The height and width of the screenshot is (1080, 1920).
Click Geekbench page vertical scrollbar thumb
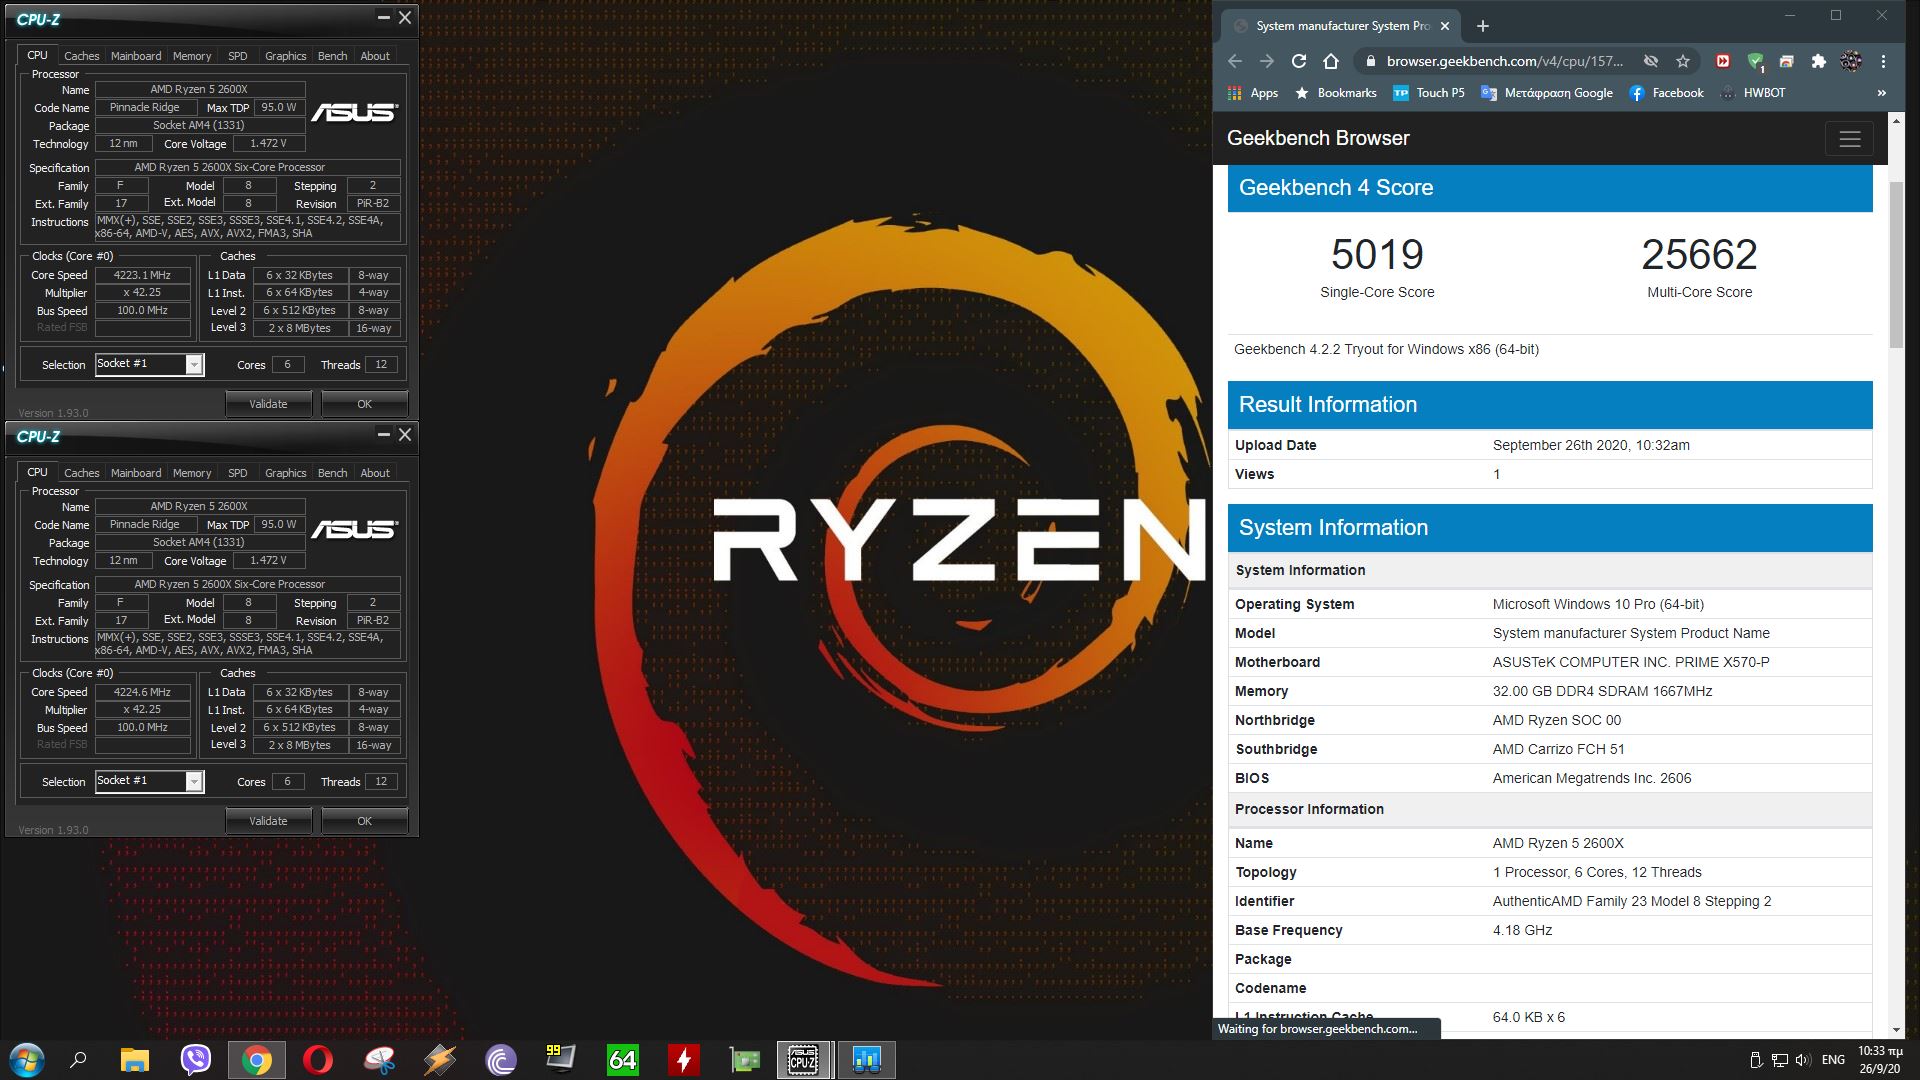click(x=1896, y=265)
